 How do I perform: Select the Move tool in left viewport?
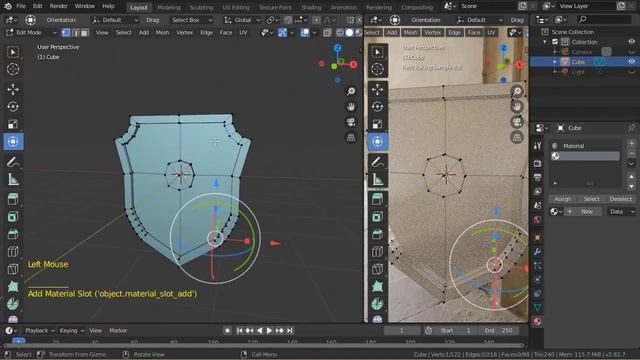tap(13, 89)
